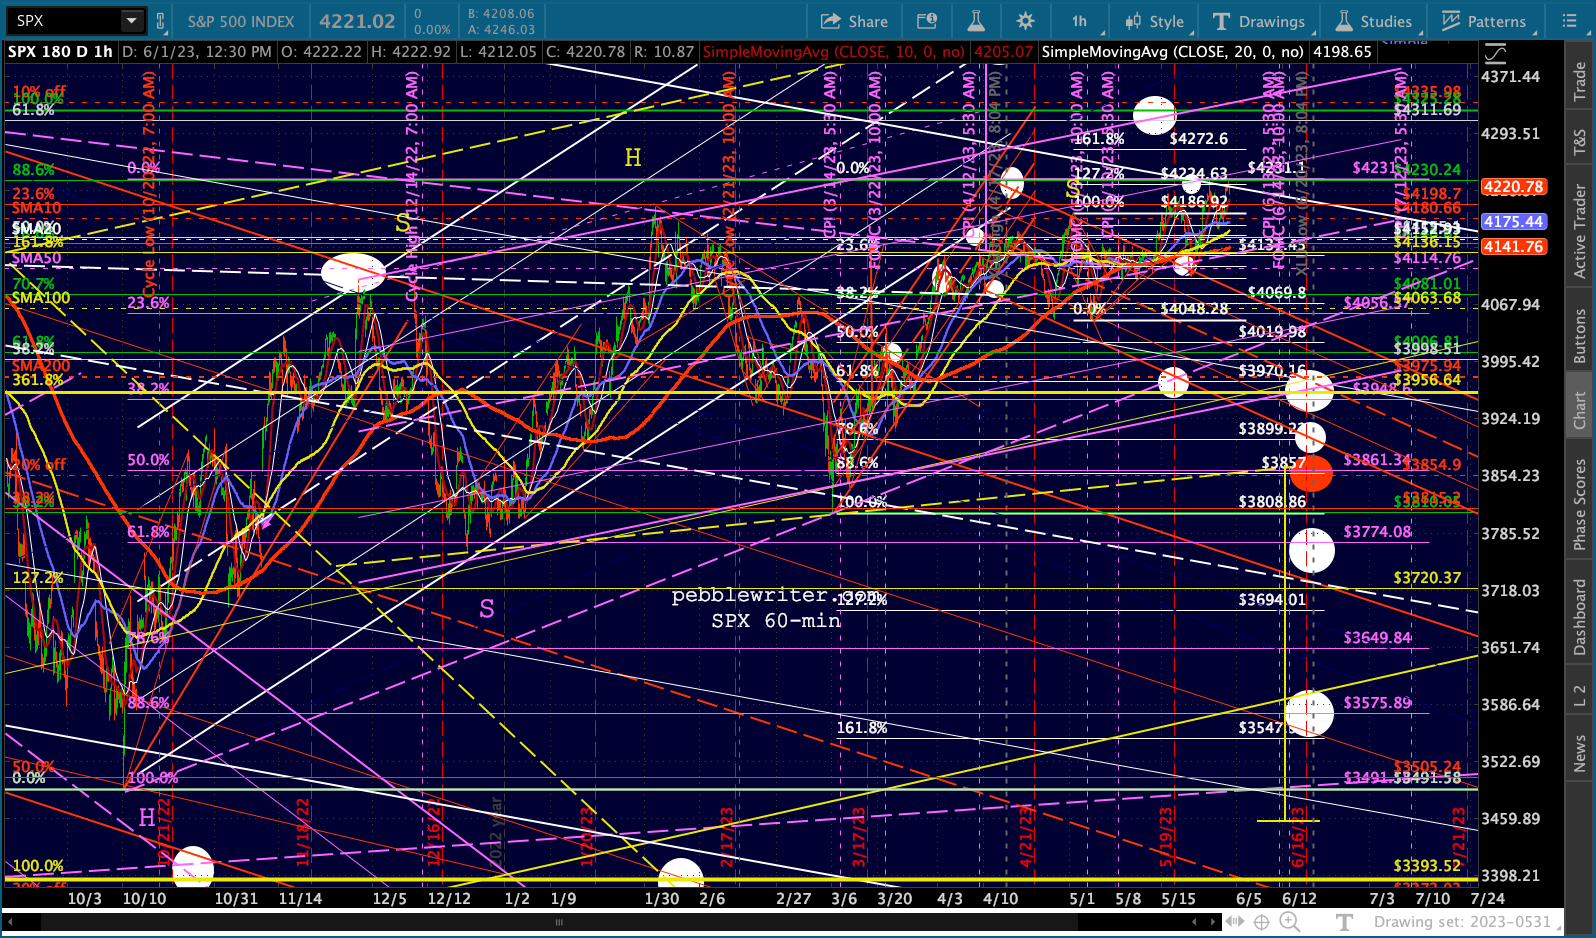The width and height of the screenshot is (1596, 938).
Task: Click the red 4220.78 price bubble
Action: tap(1514, 187)
